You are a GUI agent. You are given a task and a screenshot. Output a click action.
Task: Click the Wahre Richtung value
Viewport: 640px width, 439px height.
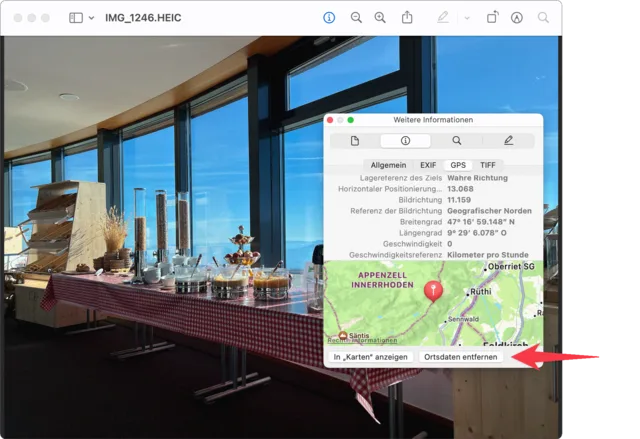(x=477, y=178)
